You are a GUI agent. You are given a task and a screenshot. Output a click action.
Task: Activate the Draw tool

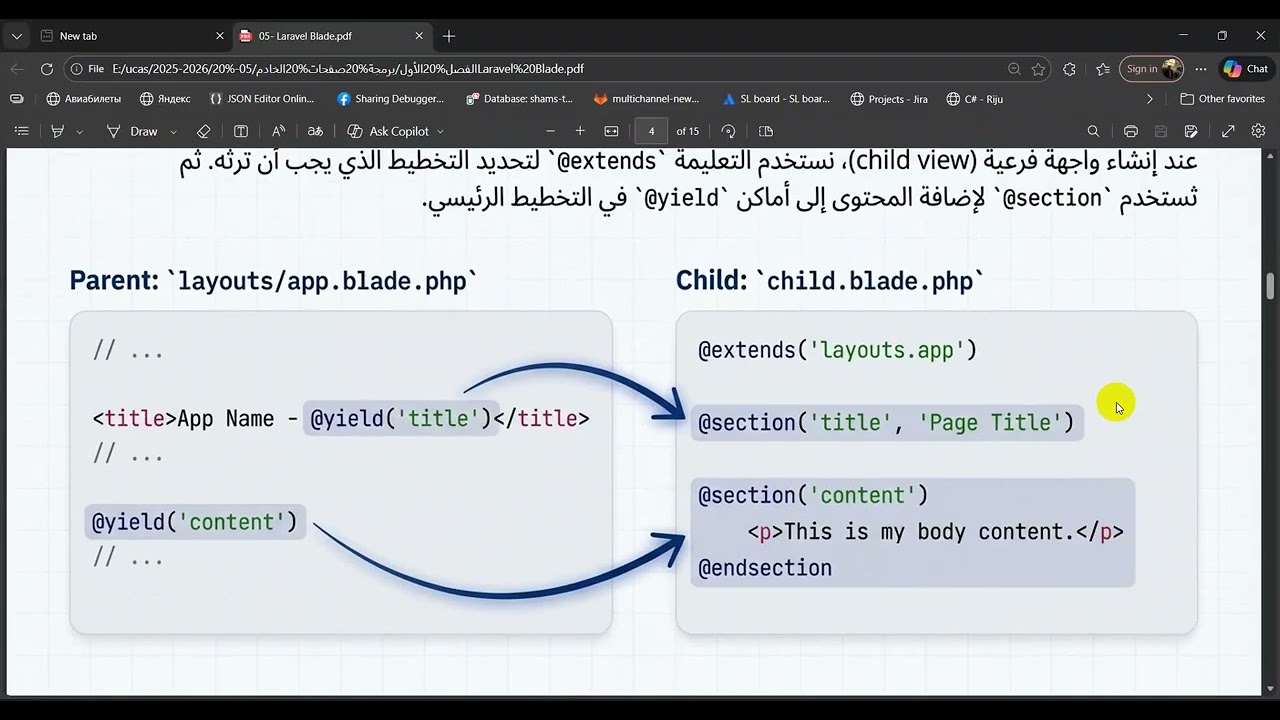[132, 131]
